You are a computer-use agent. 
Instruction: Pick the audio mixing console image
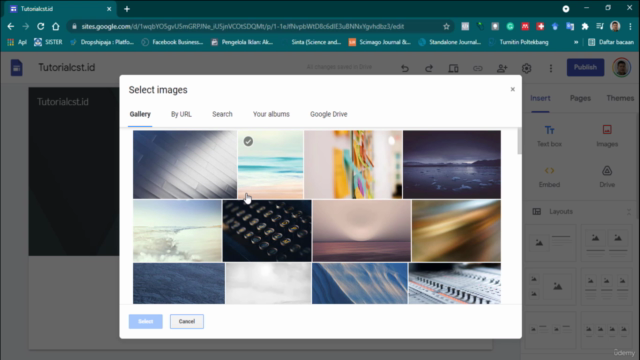(455, 283)
